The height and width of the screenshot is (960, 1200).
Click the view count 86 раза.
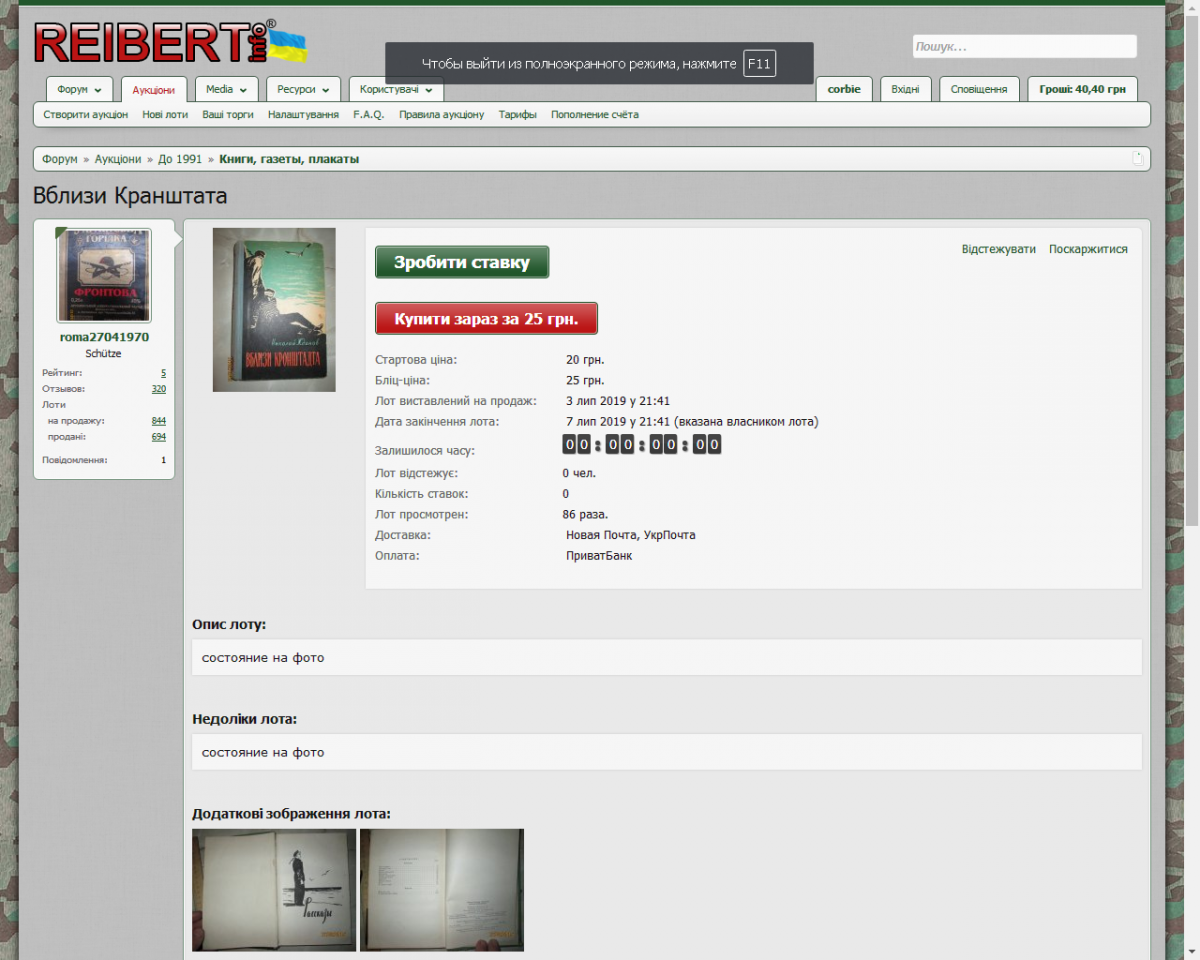click(x=585, y=514)
